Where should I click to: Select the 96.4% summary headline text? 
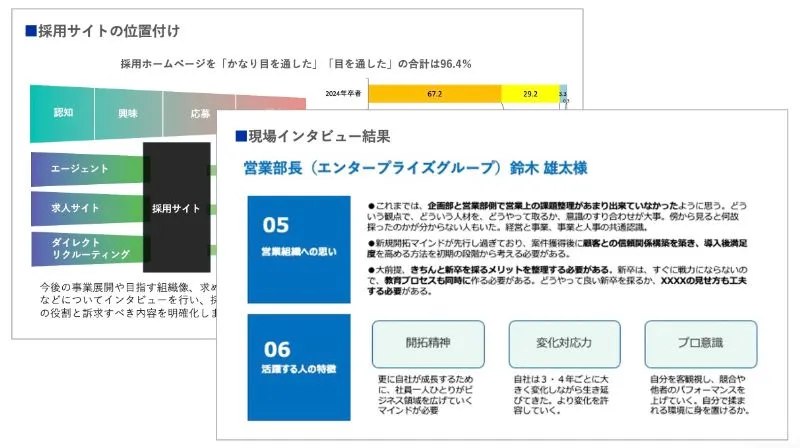point(296,64)
